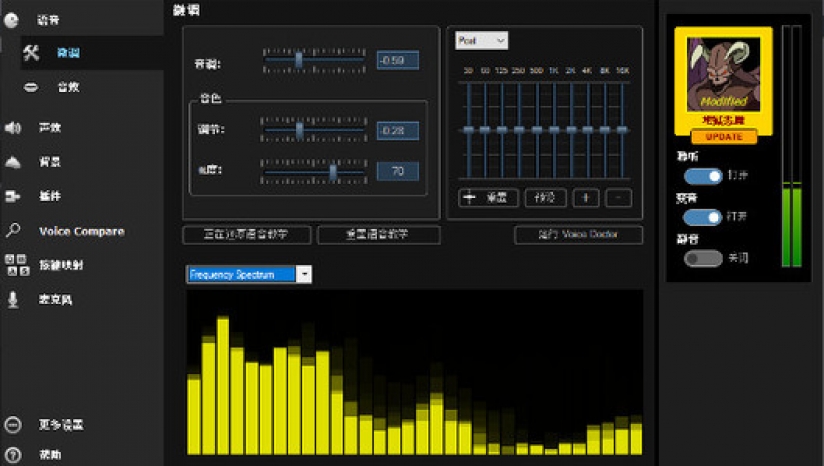Select the highlighted blue tweak menu entry
The width and height of the screenshot is (824, 466).
[68, 53]
